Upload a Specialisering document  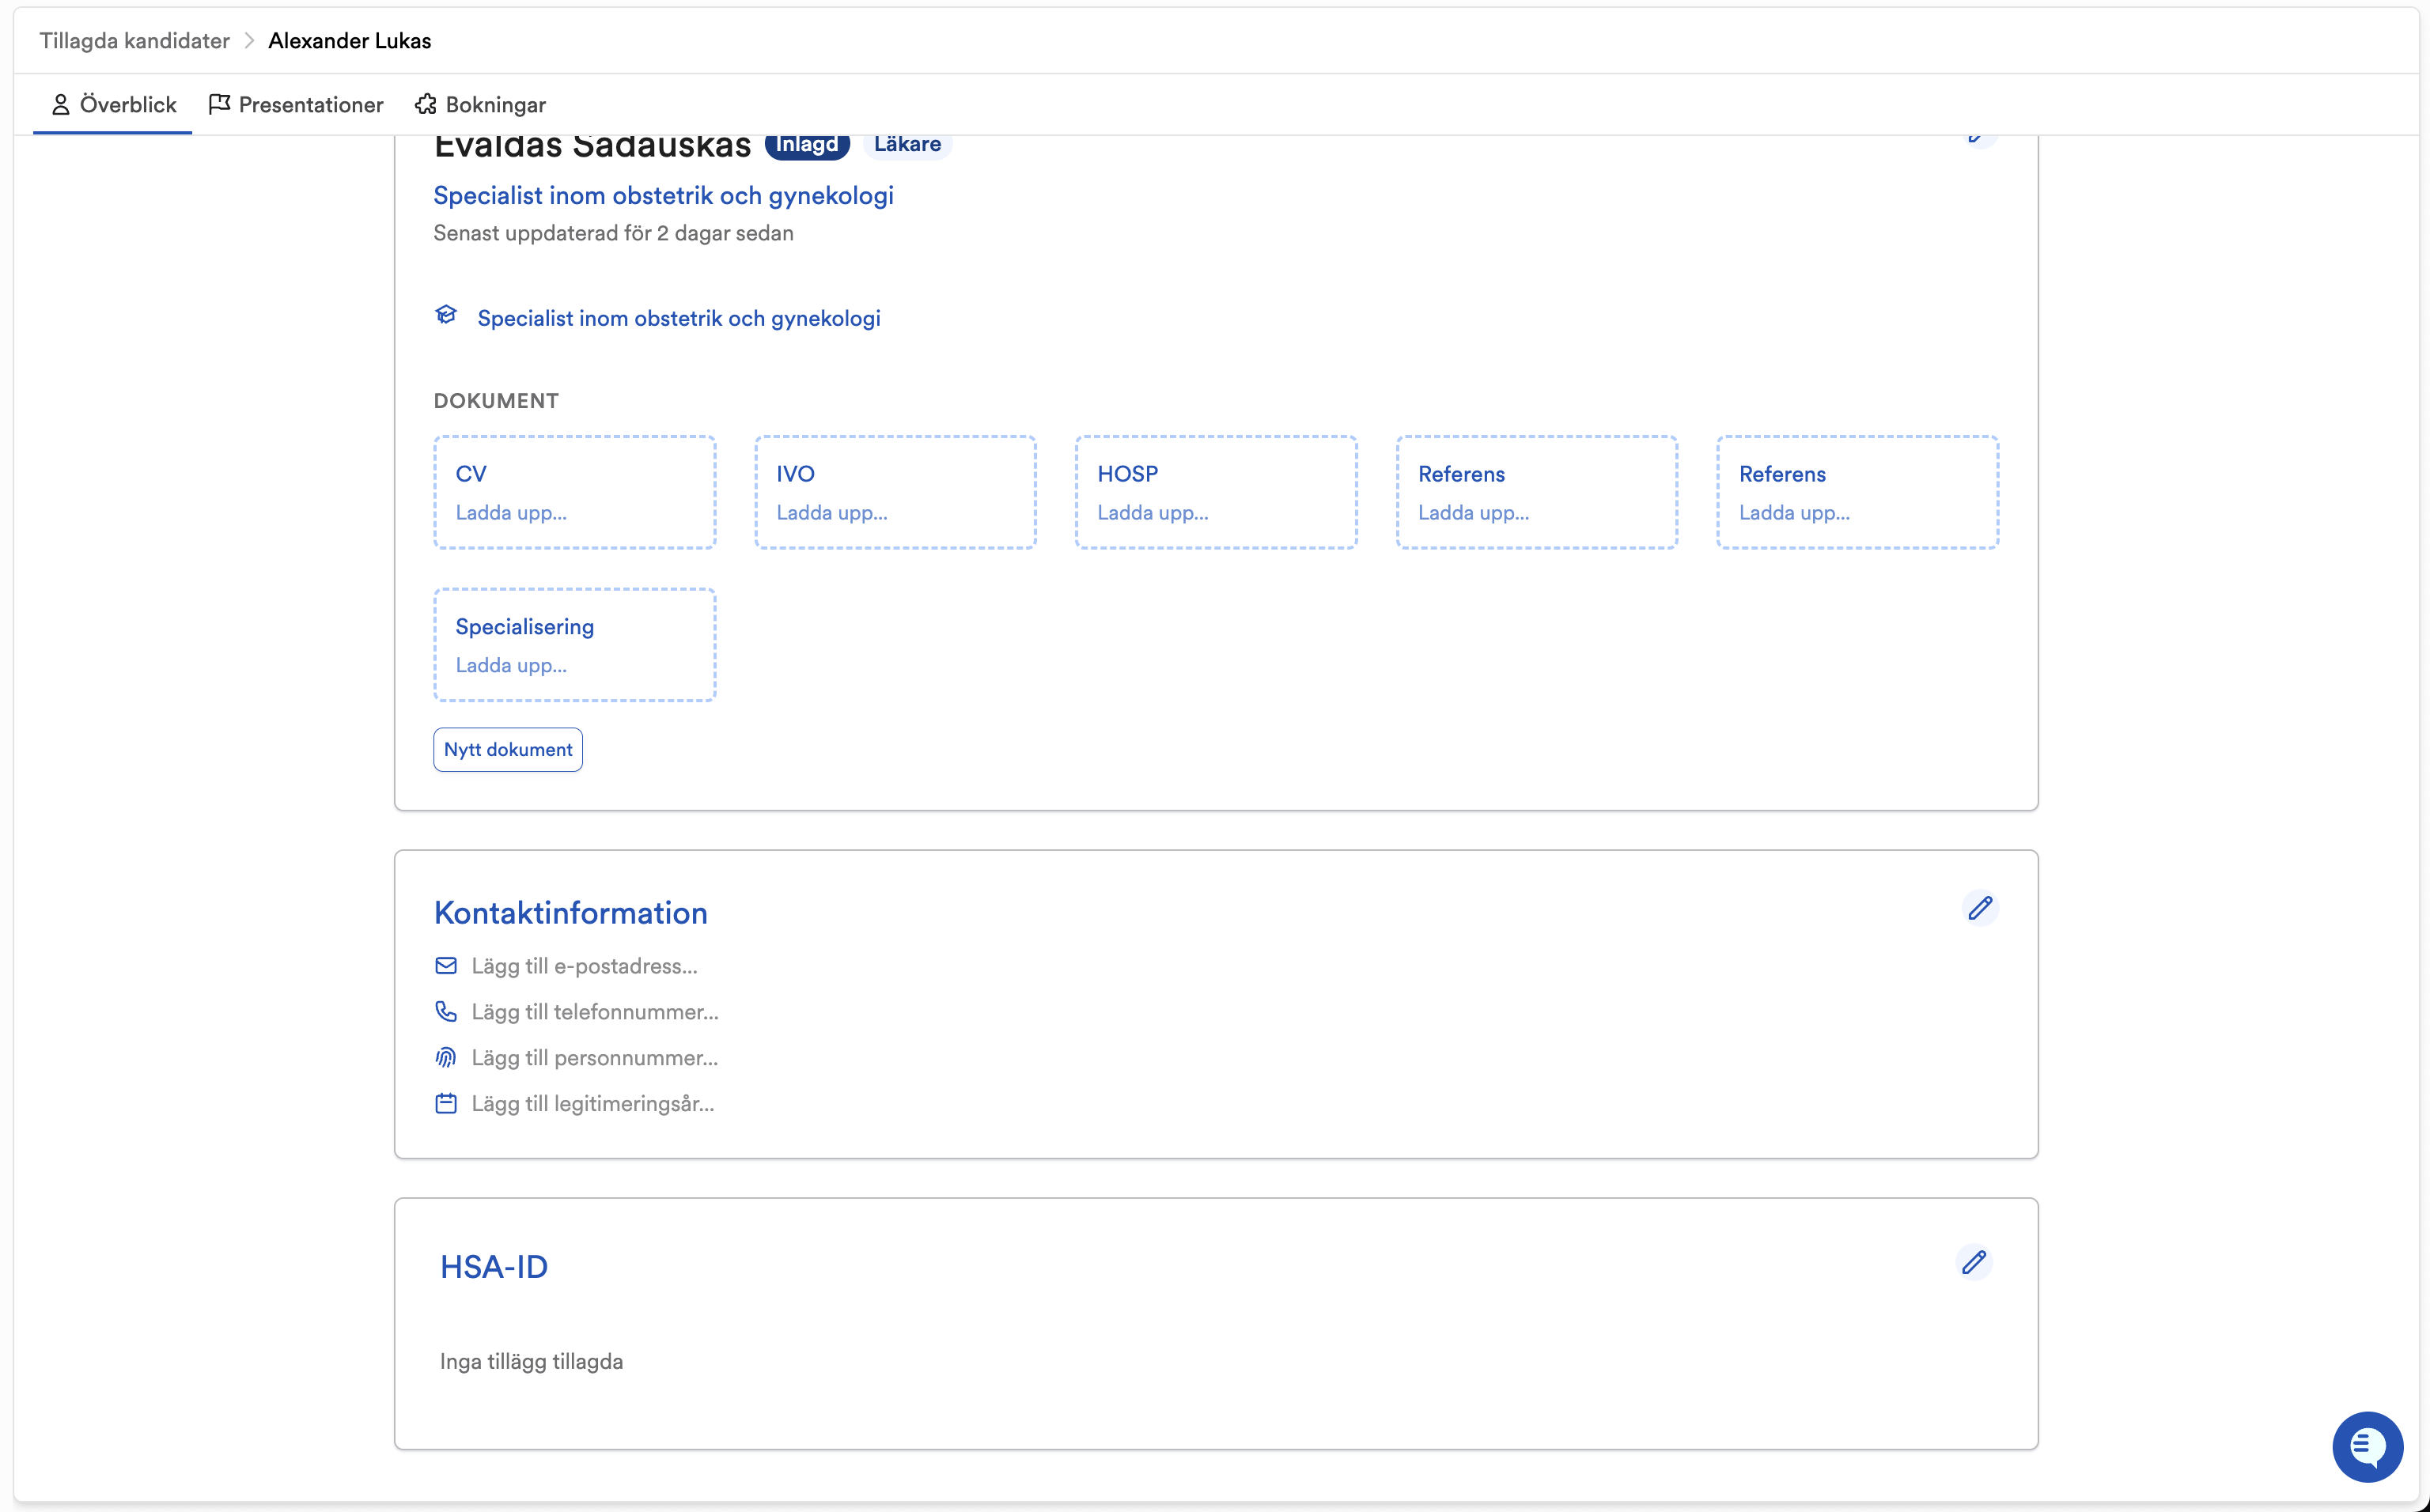click(x=574, y=645)
